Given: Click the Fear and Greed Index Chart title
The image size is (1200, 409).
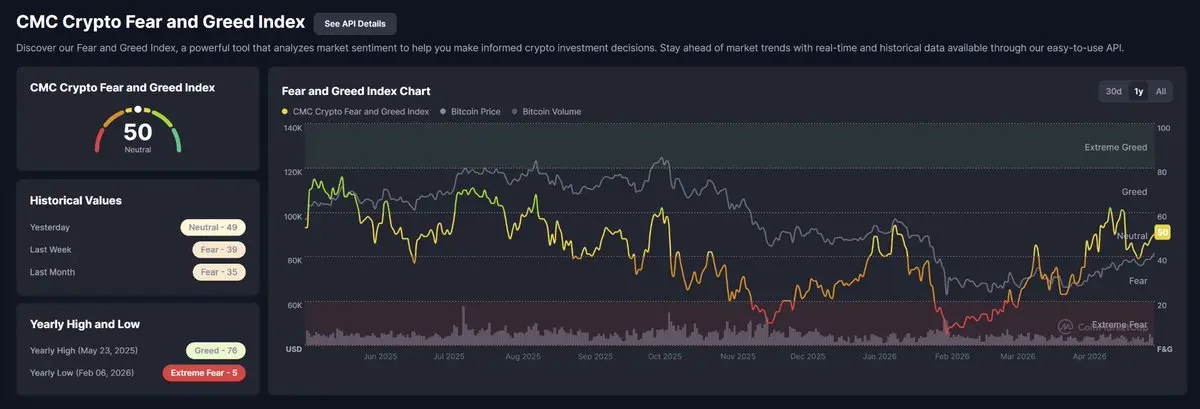Looking at the screenshot, I should 356,90.
